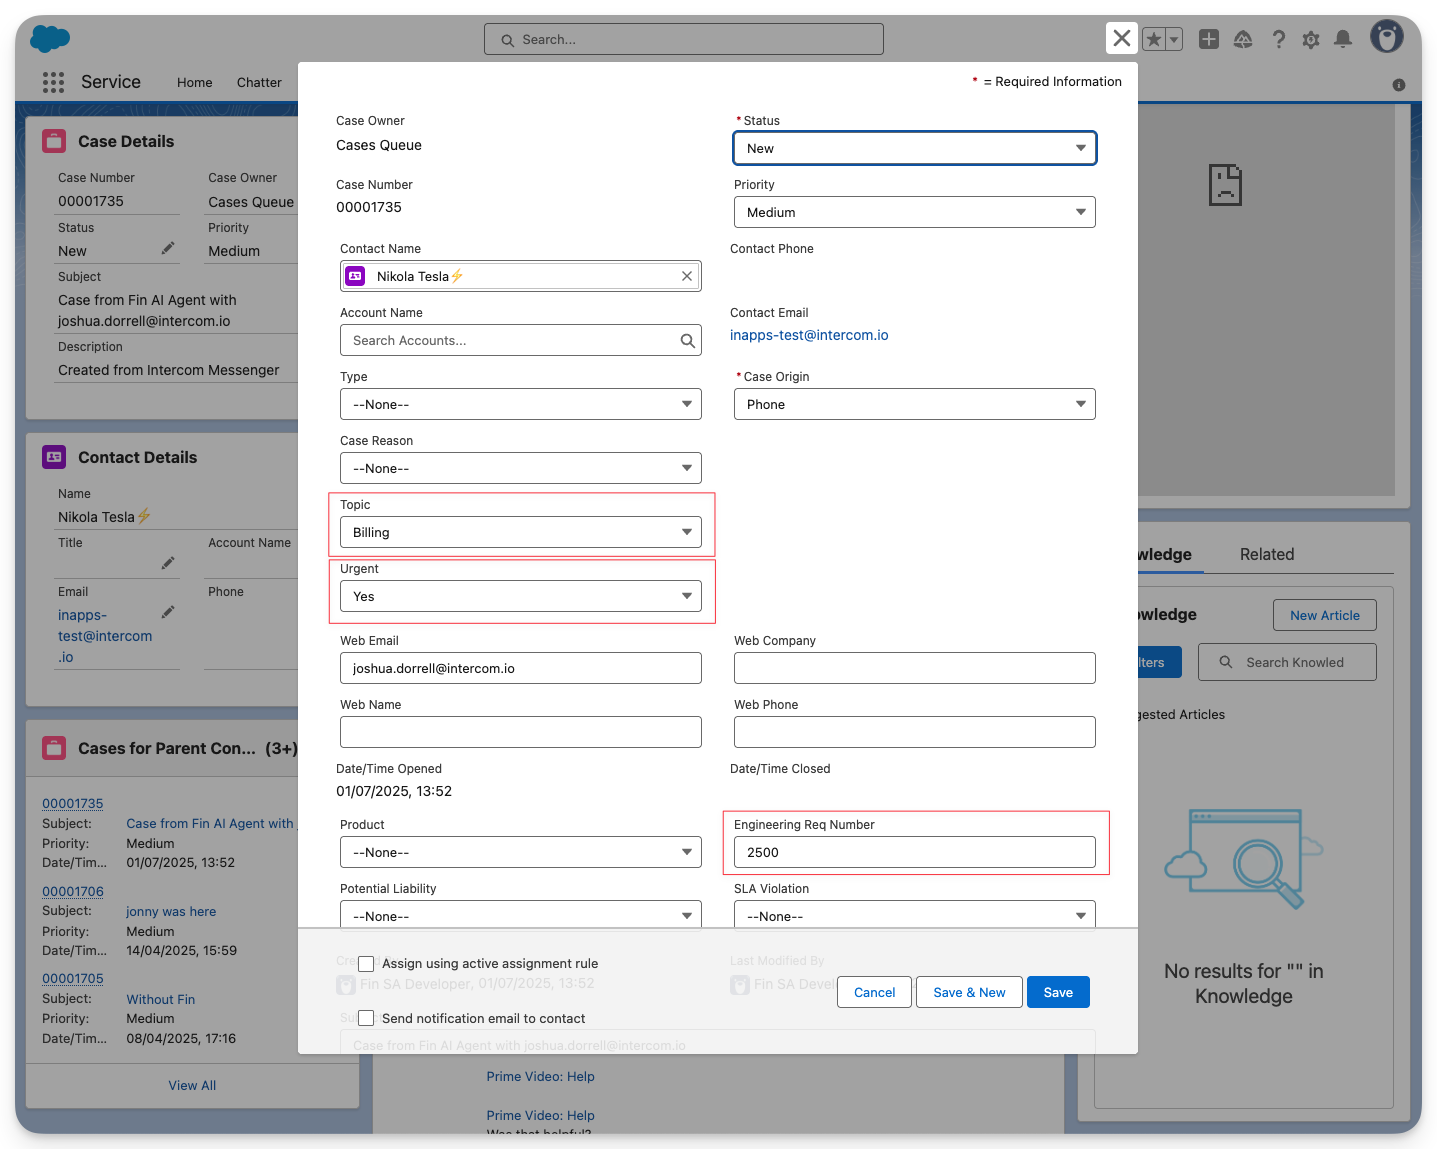
Task: Open the App Launcher grid icon
Action: click(54, 82)
